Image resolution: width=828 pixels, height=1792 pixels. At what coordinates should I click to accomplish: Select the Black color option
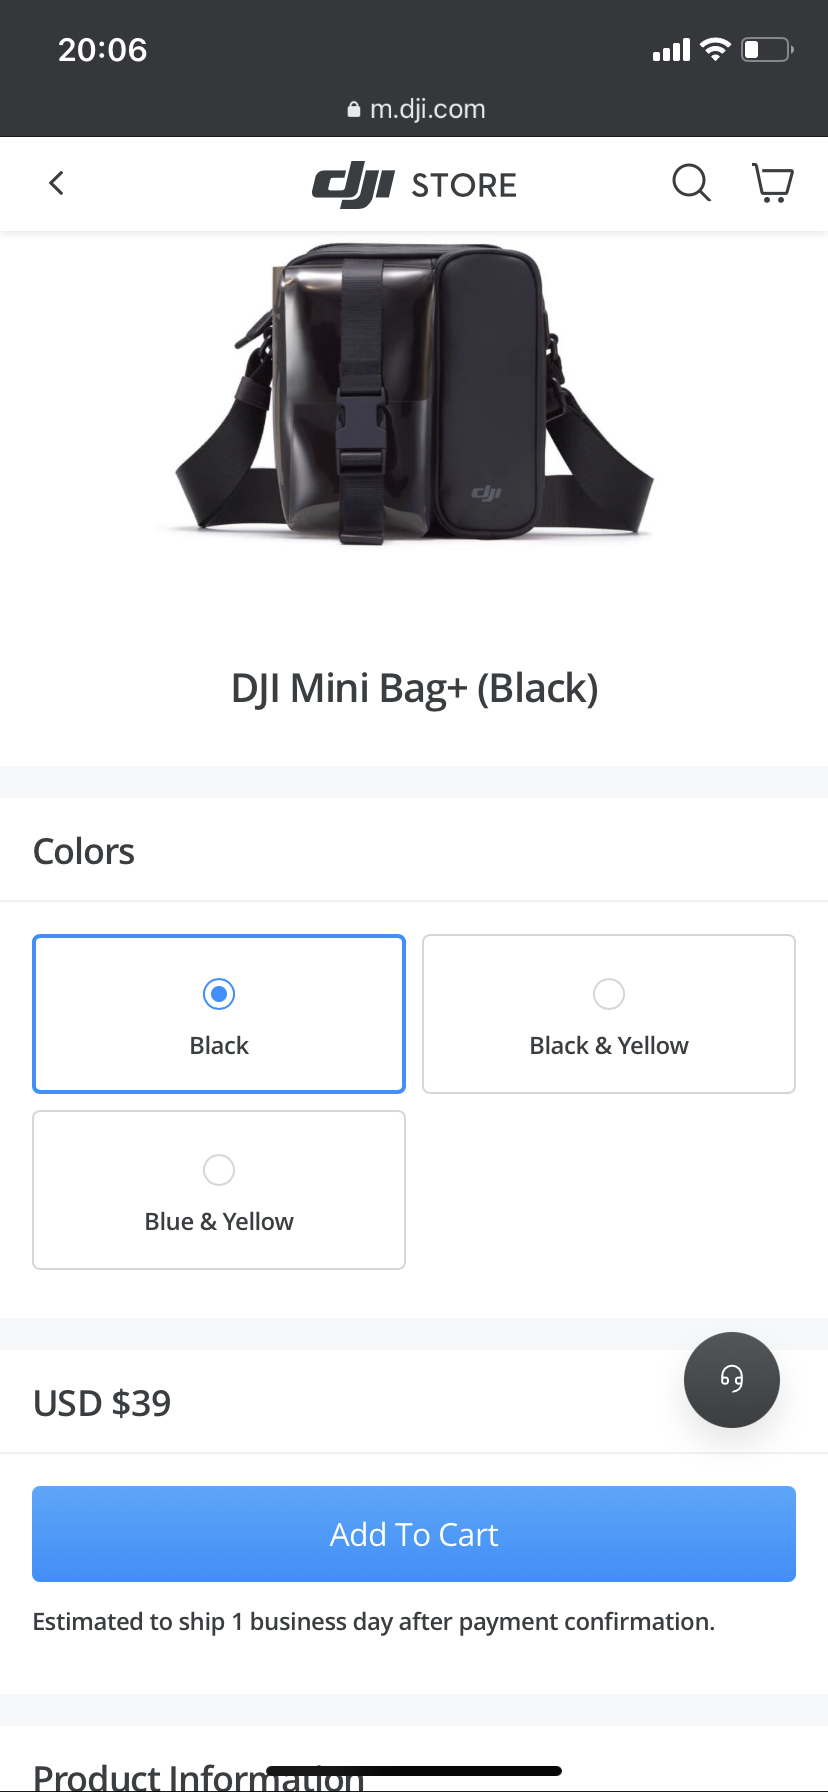(x=219, y=1014)
